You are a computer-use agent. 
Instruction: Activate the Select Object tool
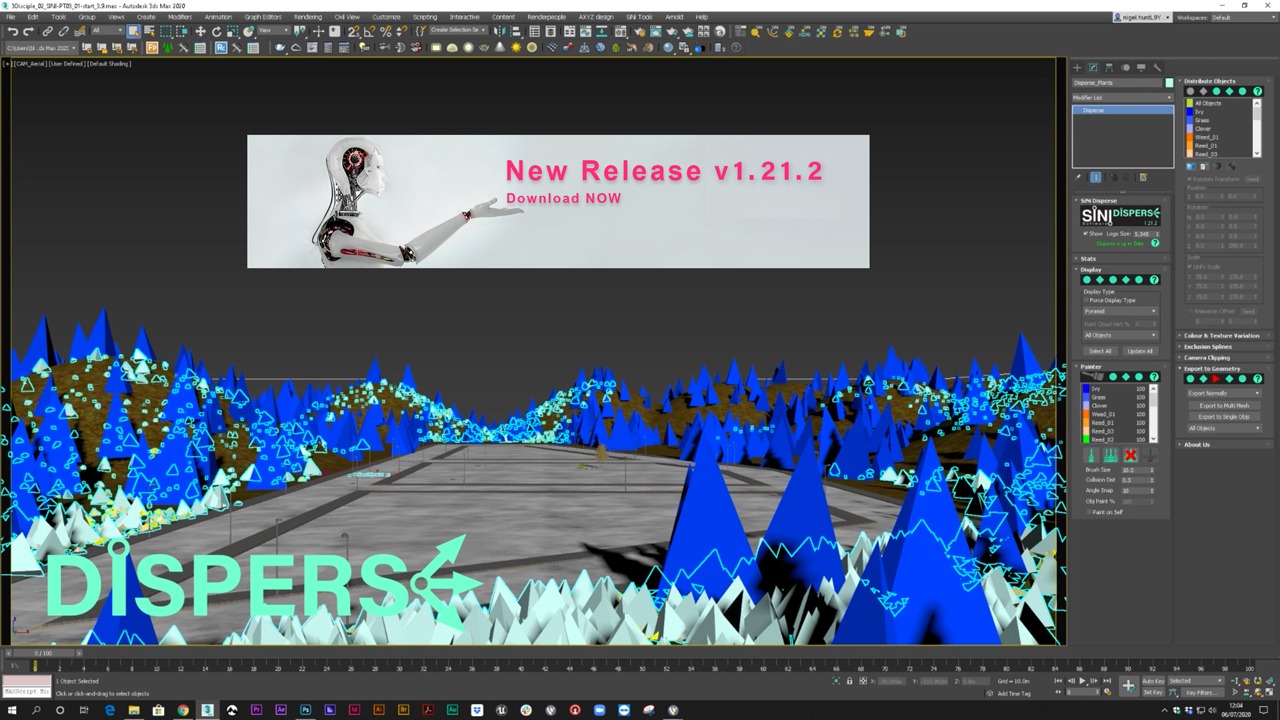click(133, 32)
